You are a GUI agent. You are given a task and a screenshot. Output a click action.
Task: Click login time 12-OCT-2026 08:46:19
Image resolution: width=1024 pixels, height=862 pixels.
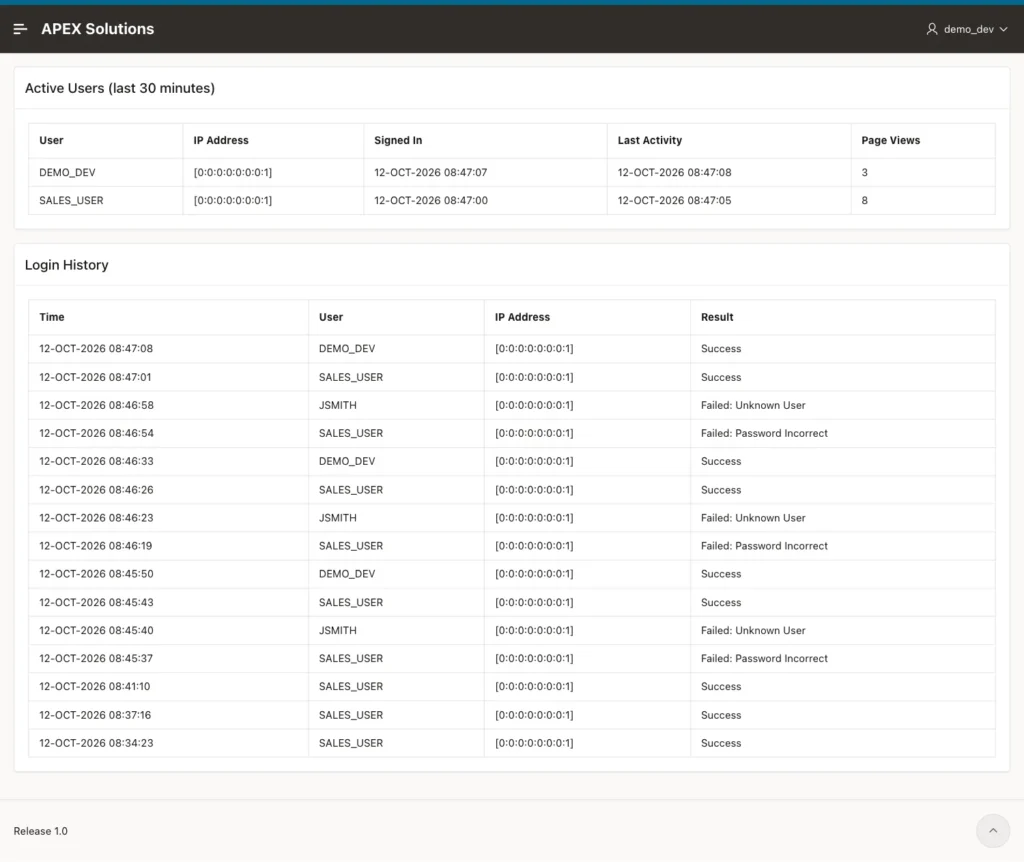pos(95,546)
